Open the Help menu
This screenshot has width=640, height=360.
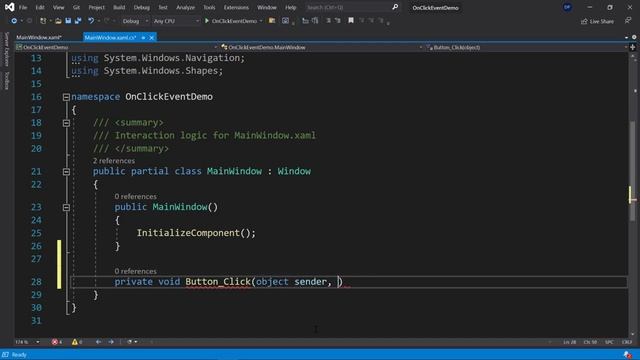(x=291, y=7)
